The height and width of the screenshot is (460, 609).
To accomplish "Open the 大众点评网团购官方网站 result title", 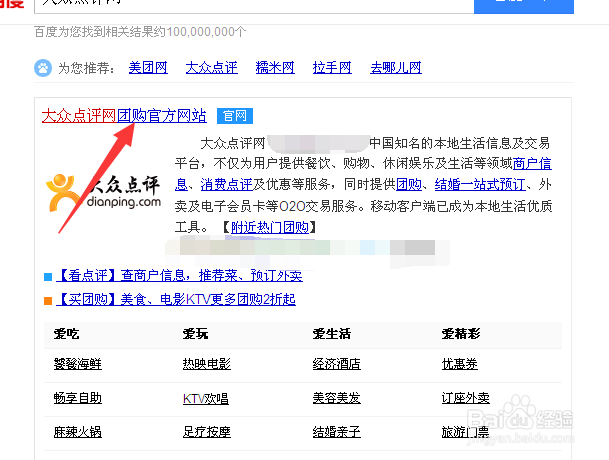I will [x=124, y=116].
